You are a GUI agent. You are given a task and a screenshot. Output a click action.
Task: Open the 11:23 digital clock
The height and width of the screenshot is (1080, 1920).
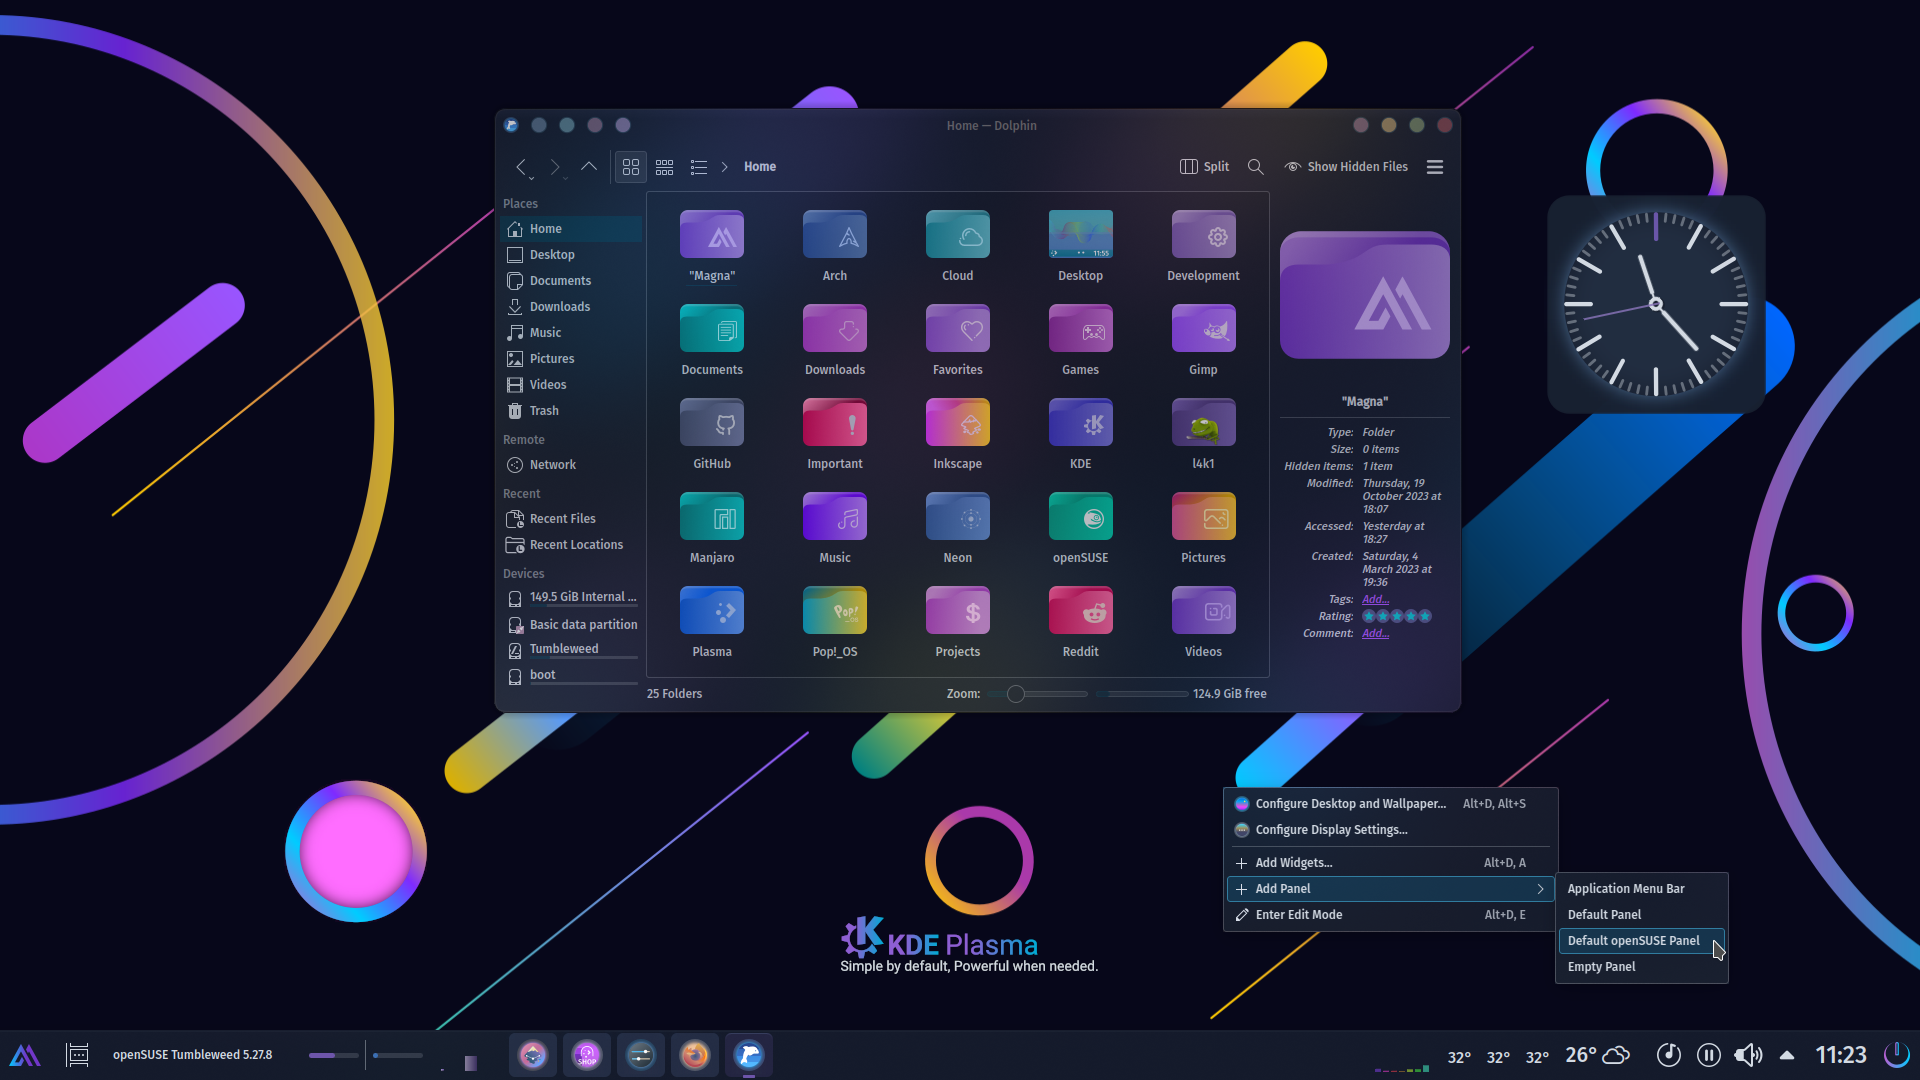pos(1841,1055)
